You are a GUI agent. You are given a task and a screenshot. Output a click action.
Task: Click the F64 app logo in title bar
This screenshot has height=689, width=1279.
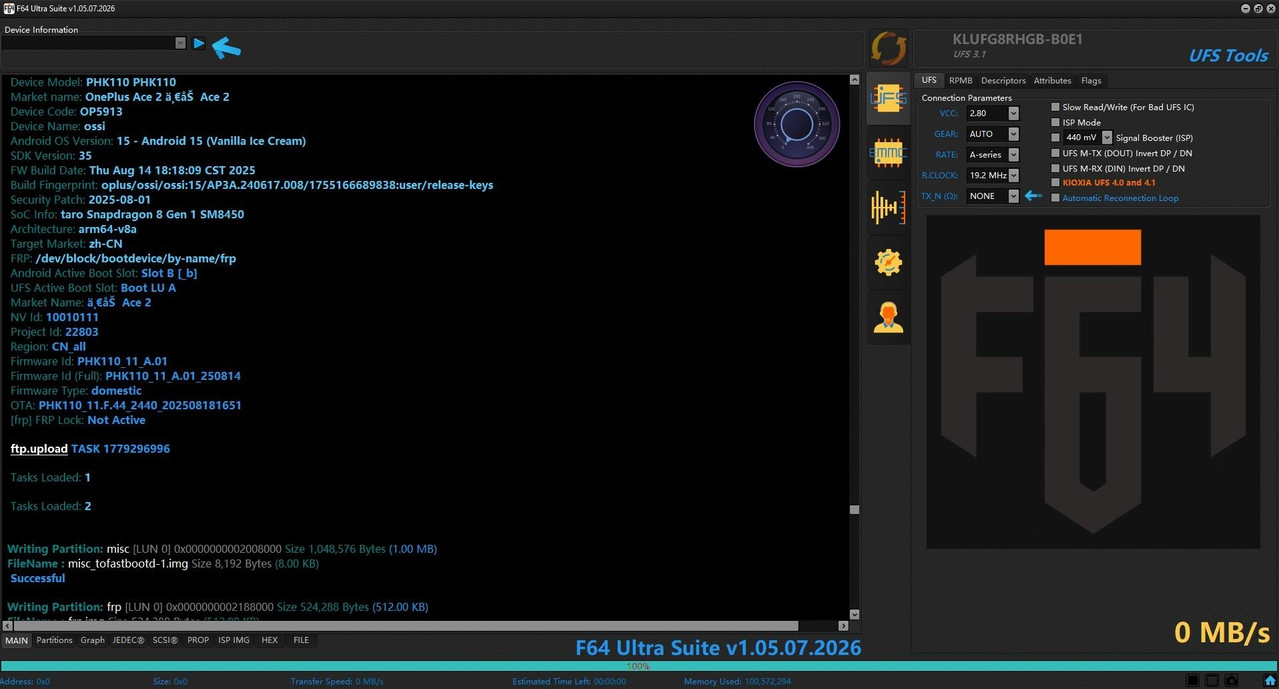(x=8, y=8)
